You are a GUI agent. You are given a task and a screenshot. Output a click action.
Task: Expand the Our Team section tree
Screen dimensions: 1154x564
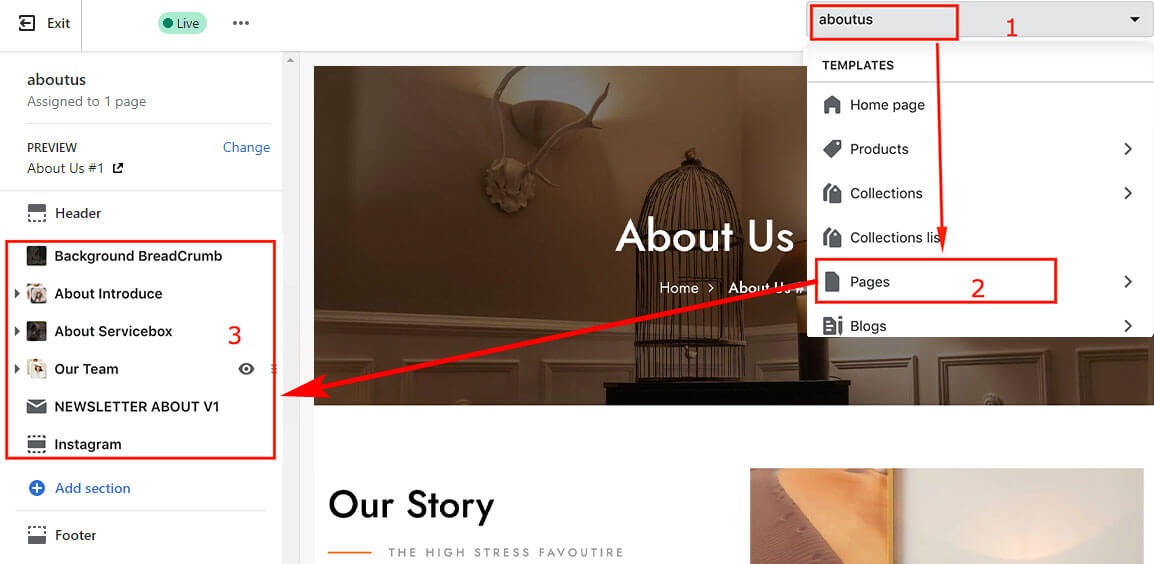(x=17, y=369)
